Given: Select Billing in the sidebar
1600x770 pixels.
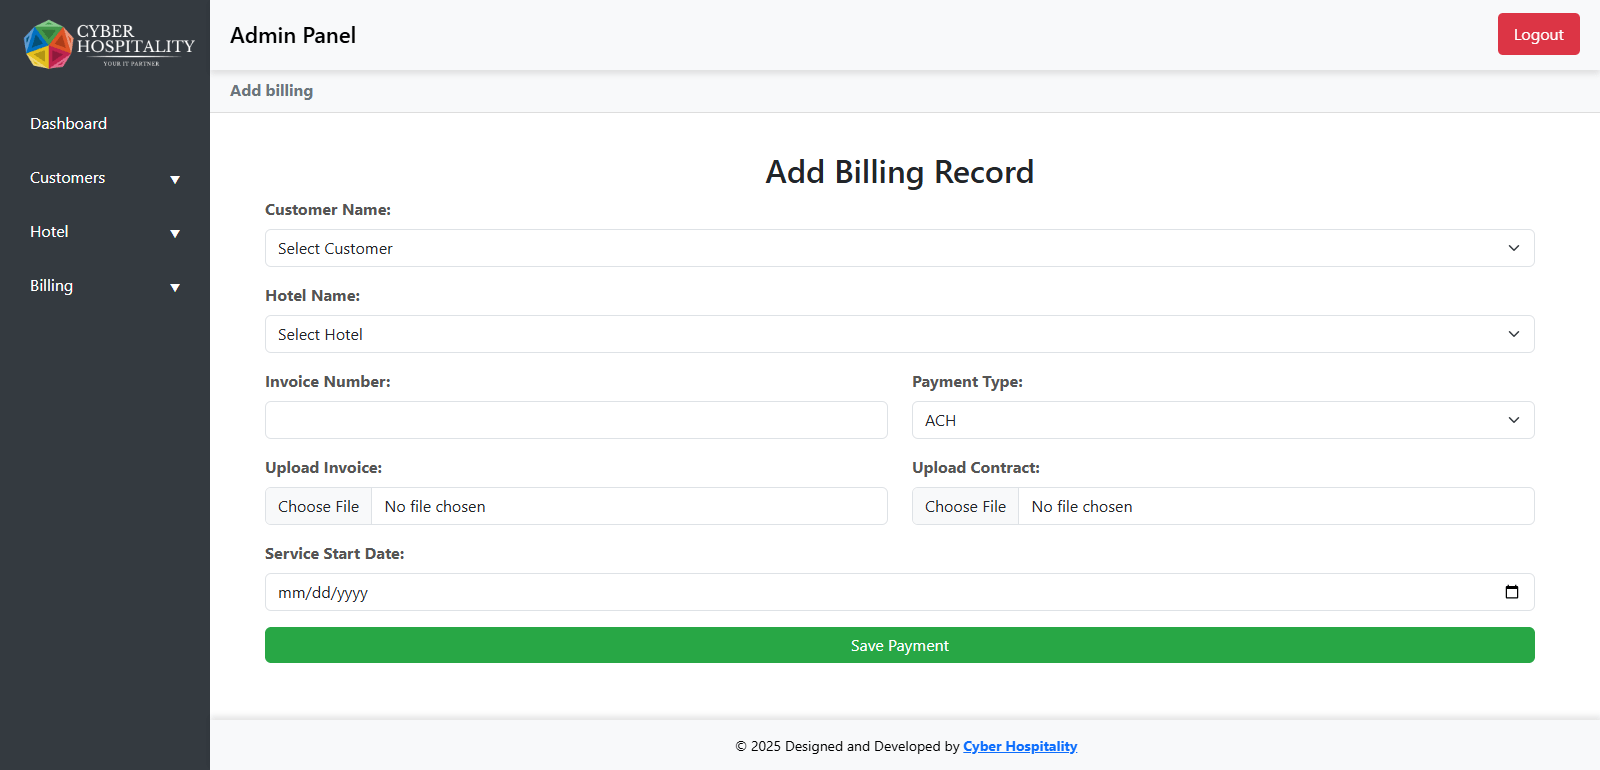Looking at the screenshot, I should tap(51, 286).
